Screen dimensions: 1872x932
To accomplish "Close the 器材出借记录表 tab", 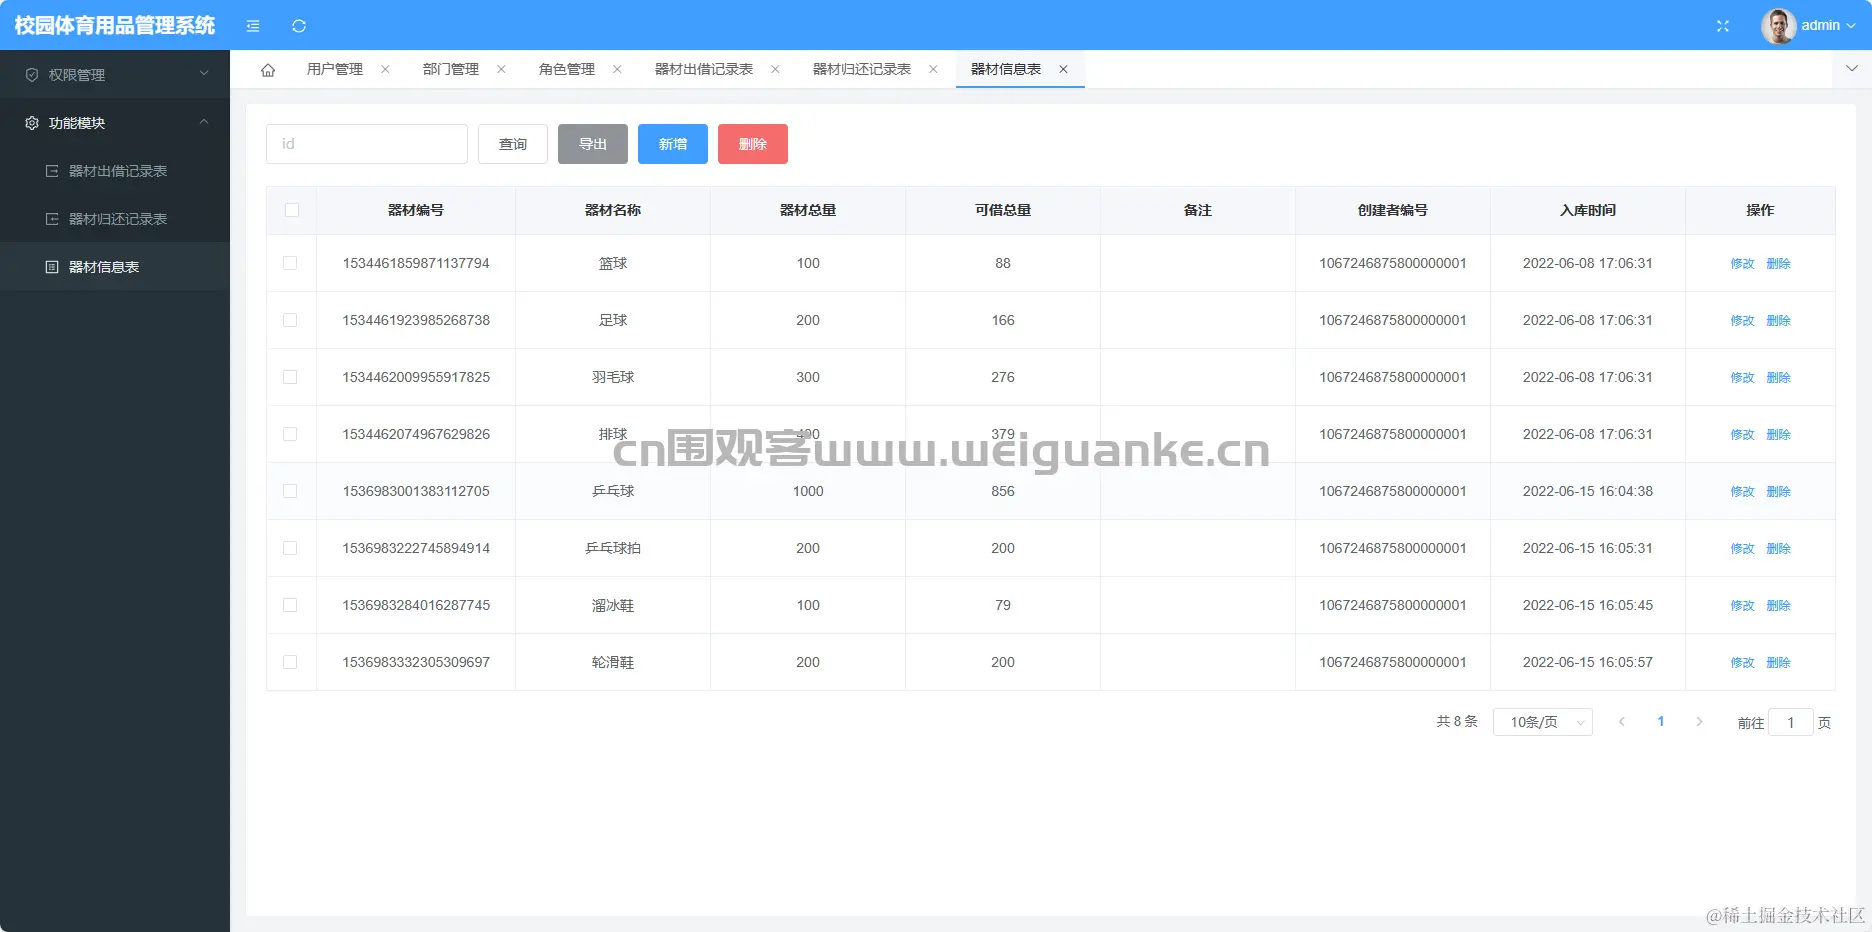I will (775, 69).
